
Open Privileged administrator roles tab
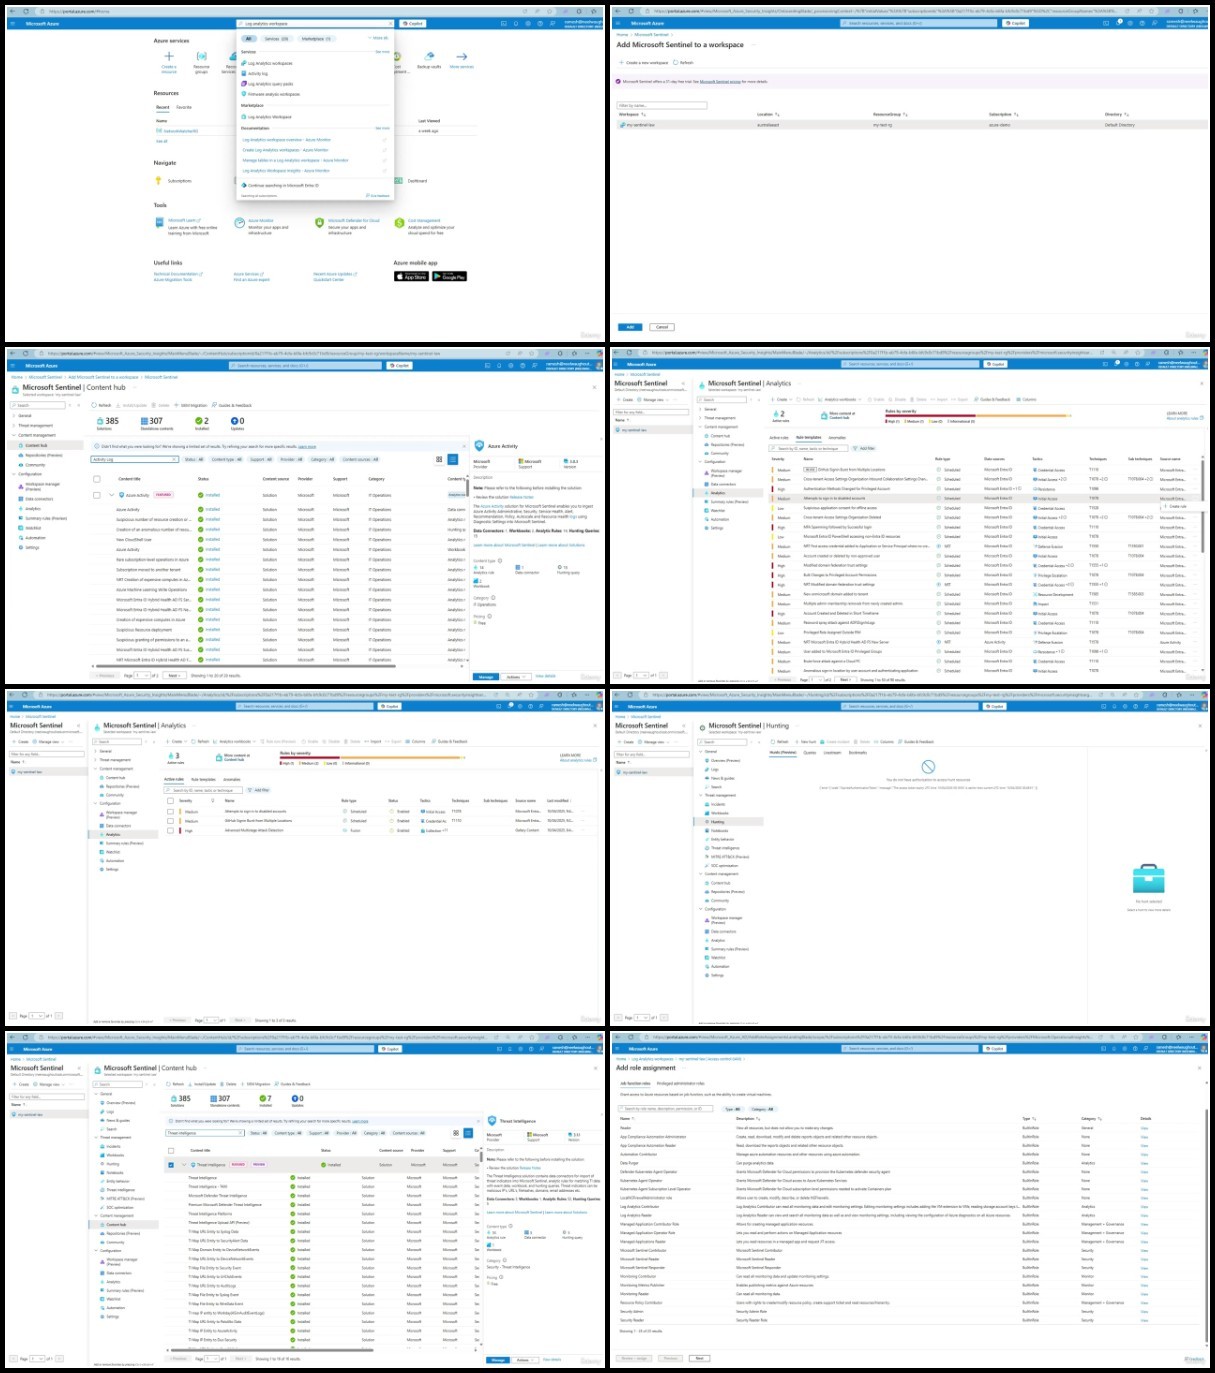[680, 1084]
